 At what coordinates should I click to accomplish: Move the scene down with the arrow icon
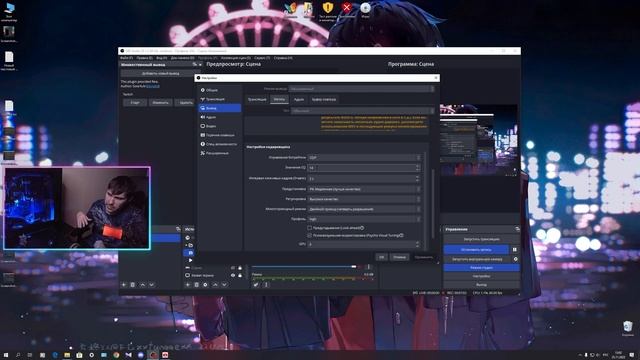(x=151, y=285)
